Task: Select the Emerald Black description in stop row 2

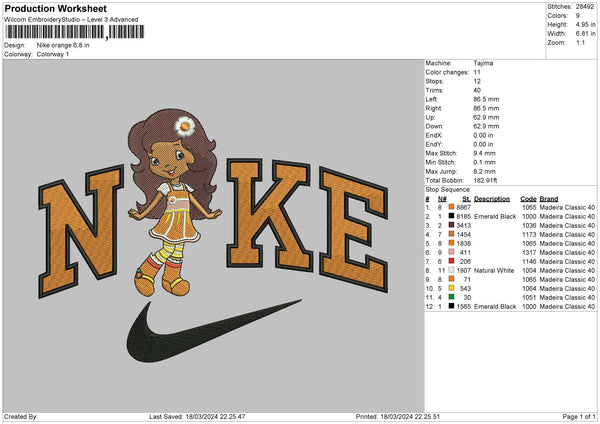Action: (x=495, y=216)
